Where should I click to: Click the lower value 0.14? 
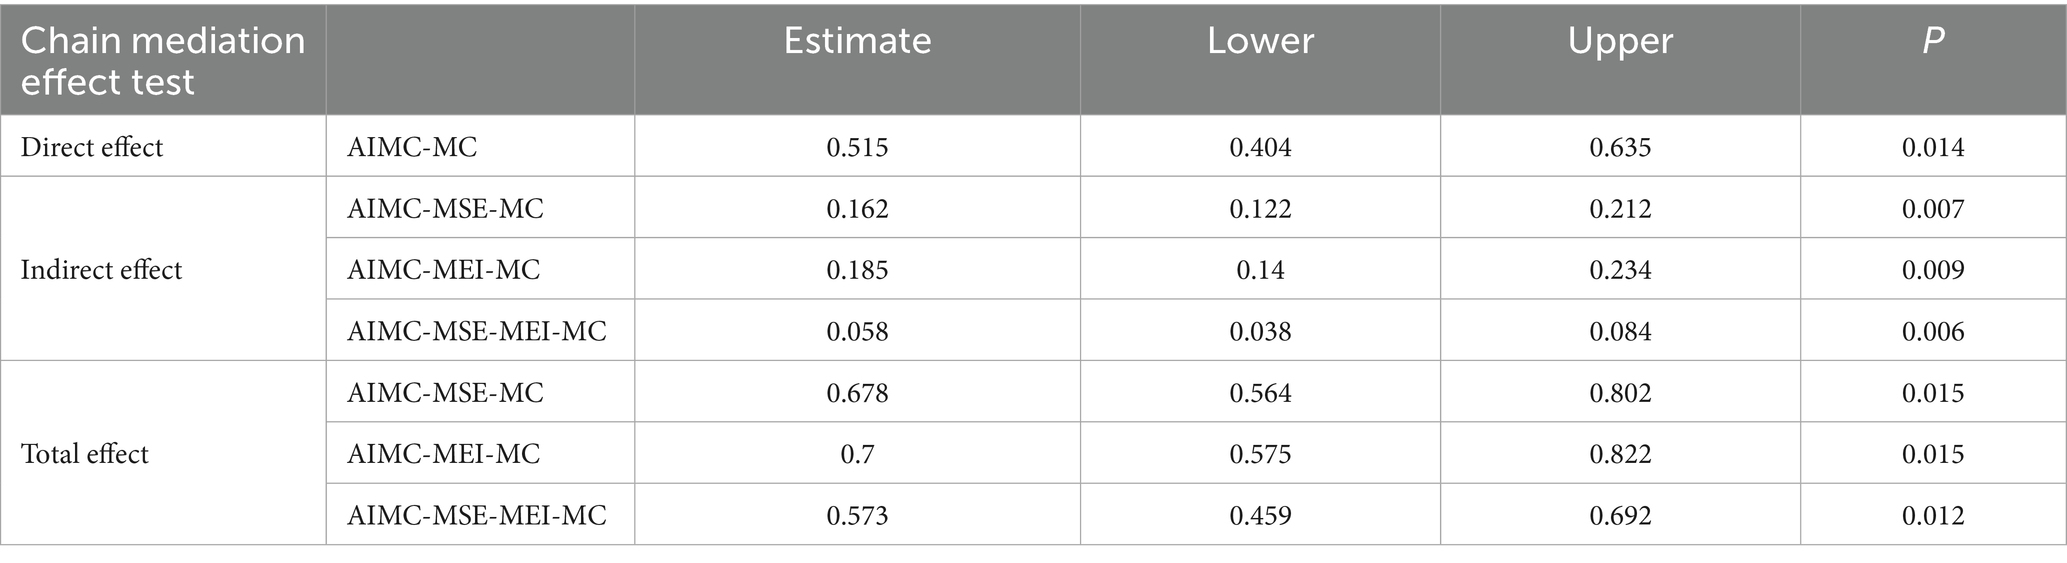pos(1260,270)
